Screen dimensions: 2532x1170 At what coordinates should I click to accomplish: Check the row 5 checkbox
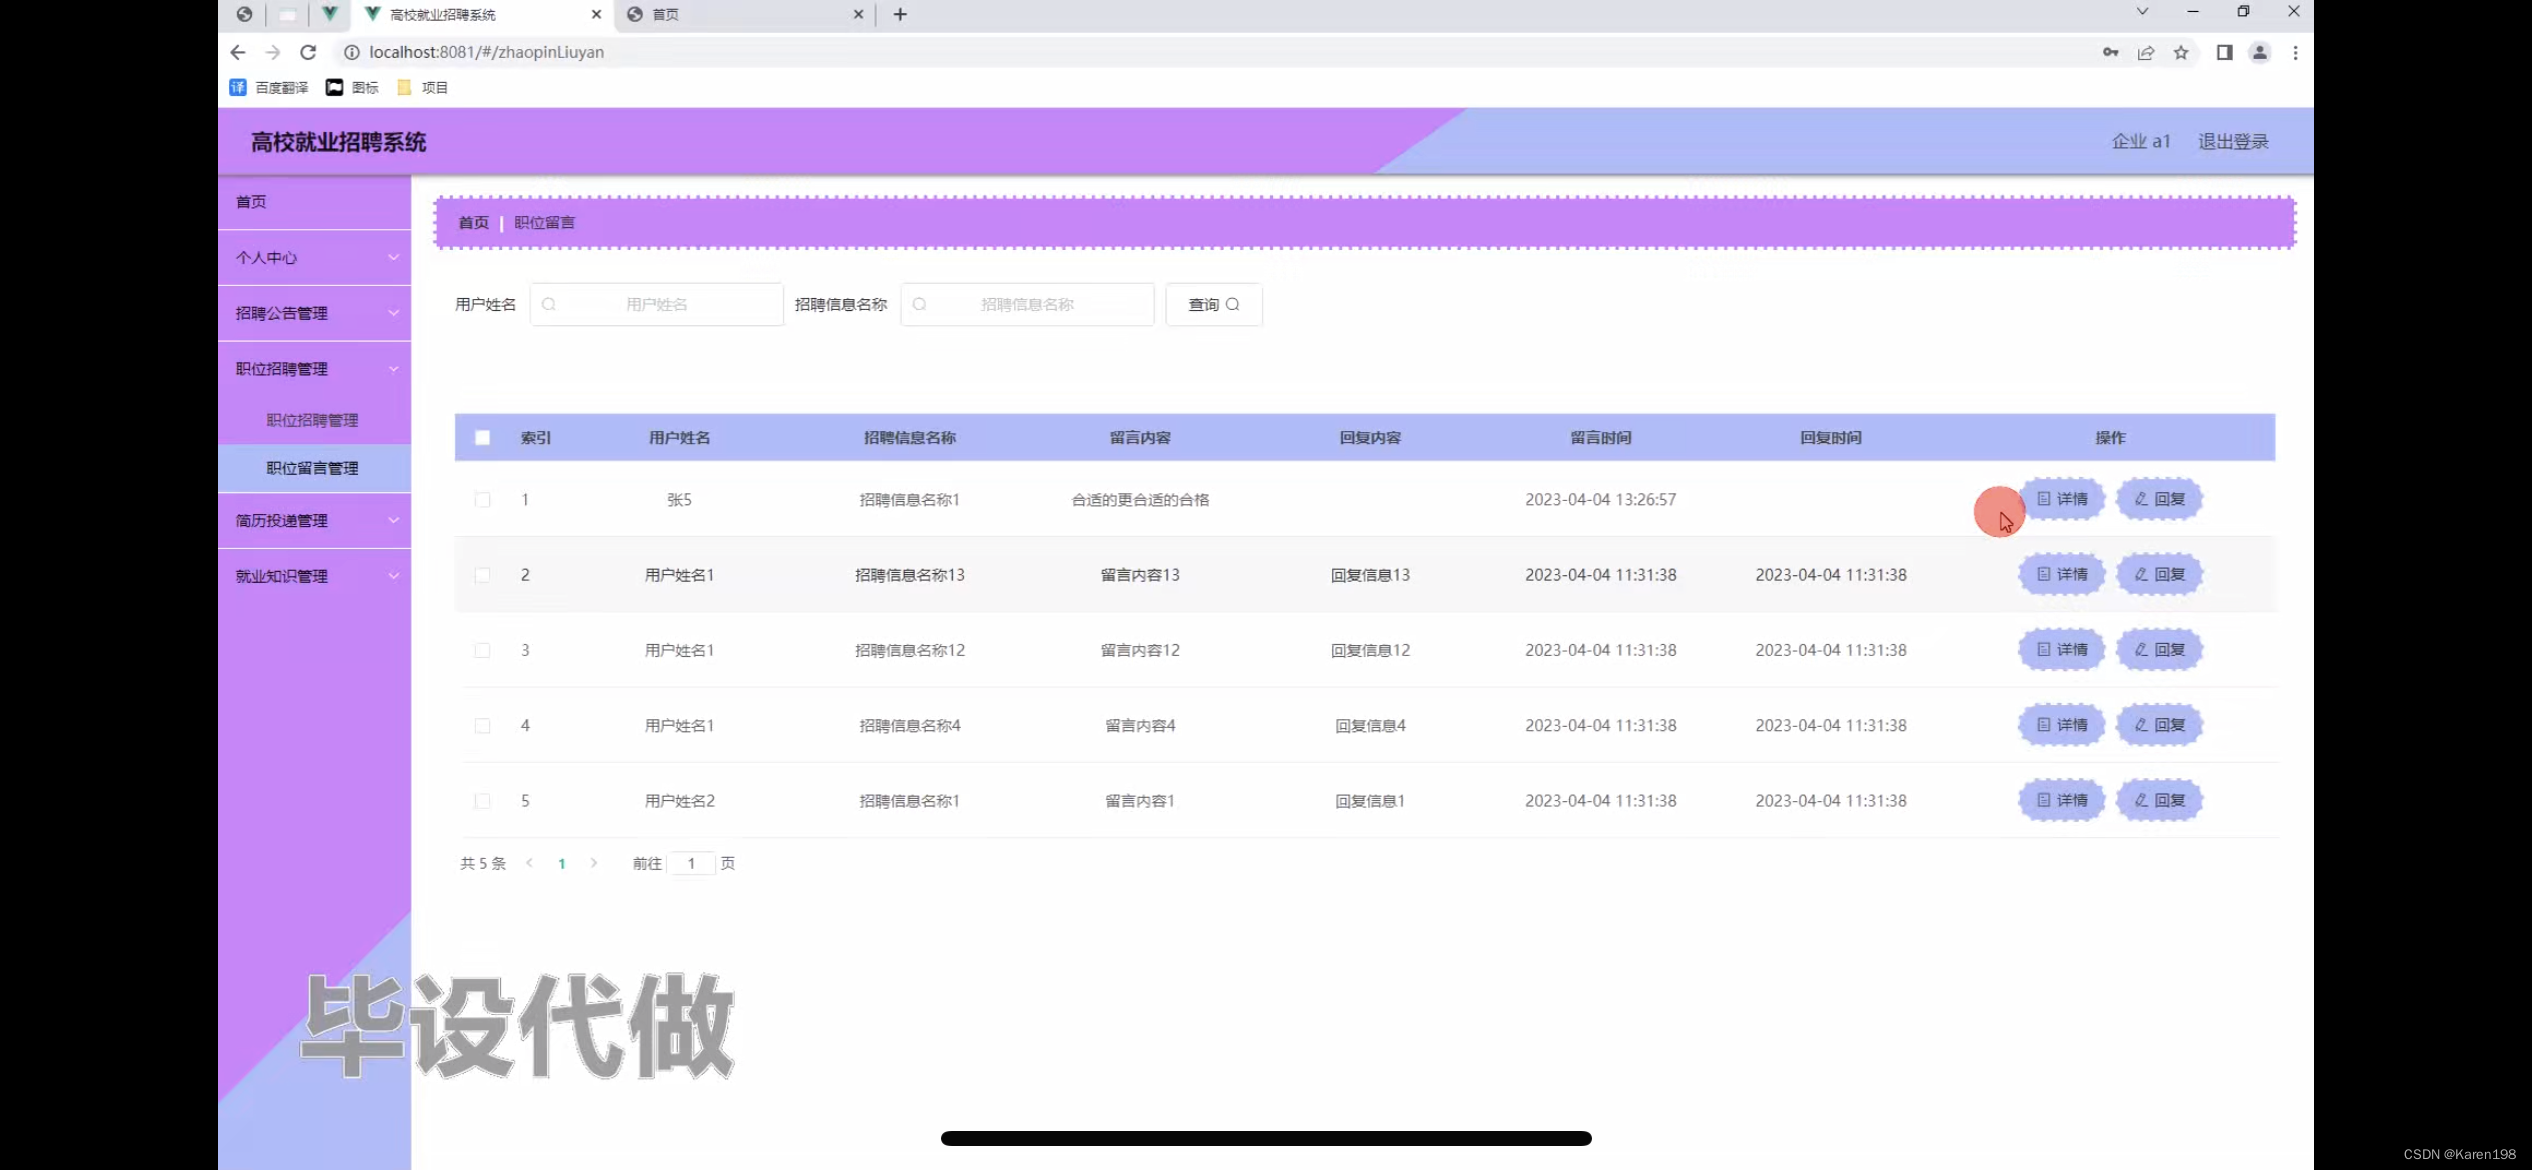pos(482,801)
